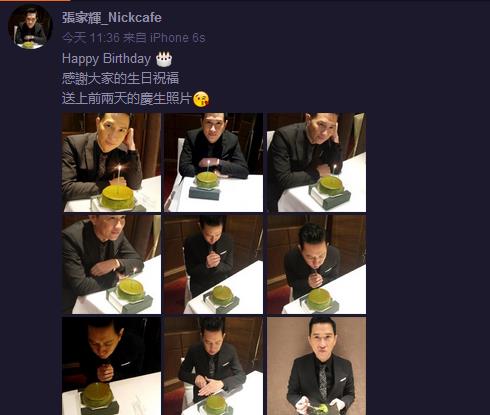Screen dimensions: 490x415
Task: Open bottom-right photo with beige background
Action: 316,366
